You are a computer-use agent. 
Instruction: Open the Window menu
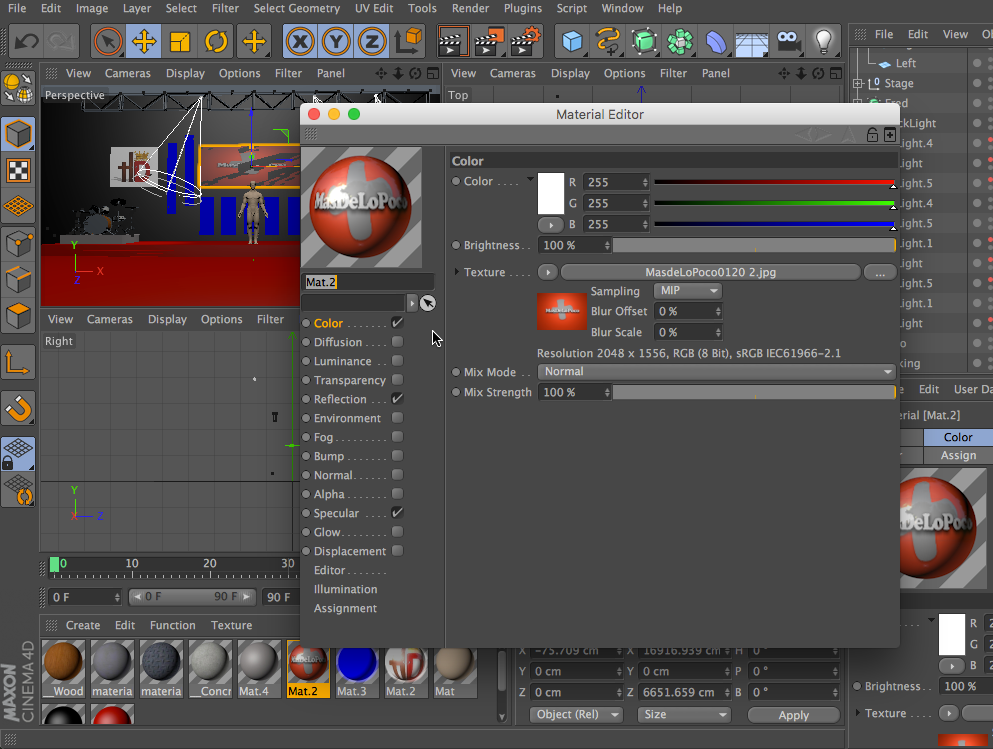tap(623, 8)
